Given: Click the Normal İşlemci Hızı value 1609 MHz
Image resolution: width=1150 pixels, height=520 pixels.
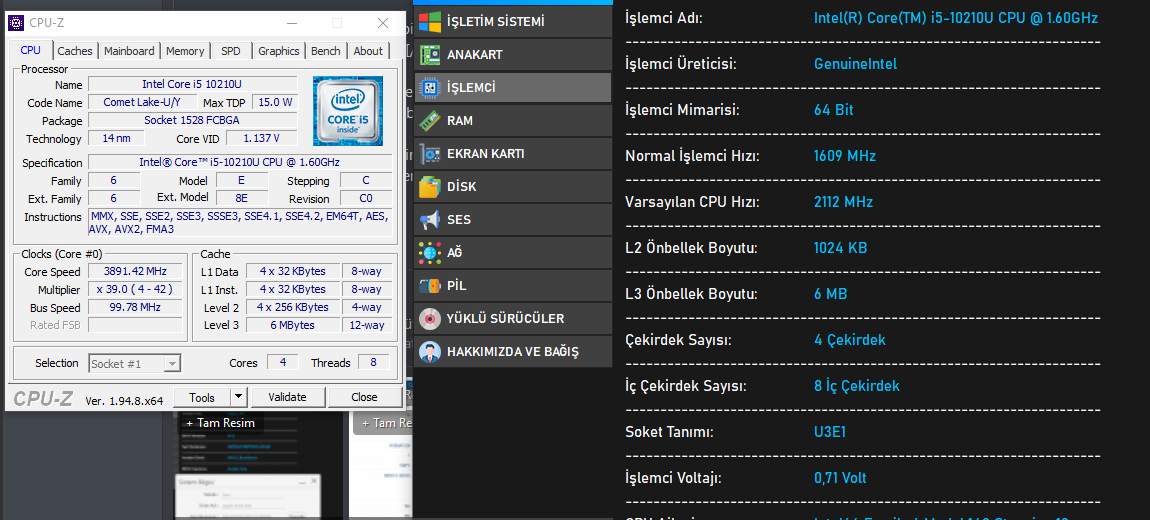Looking at the screenshot, I should click(844, 156).
